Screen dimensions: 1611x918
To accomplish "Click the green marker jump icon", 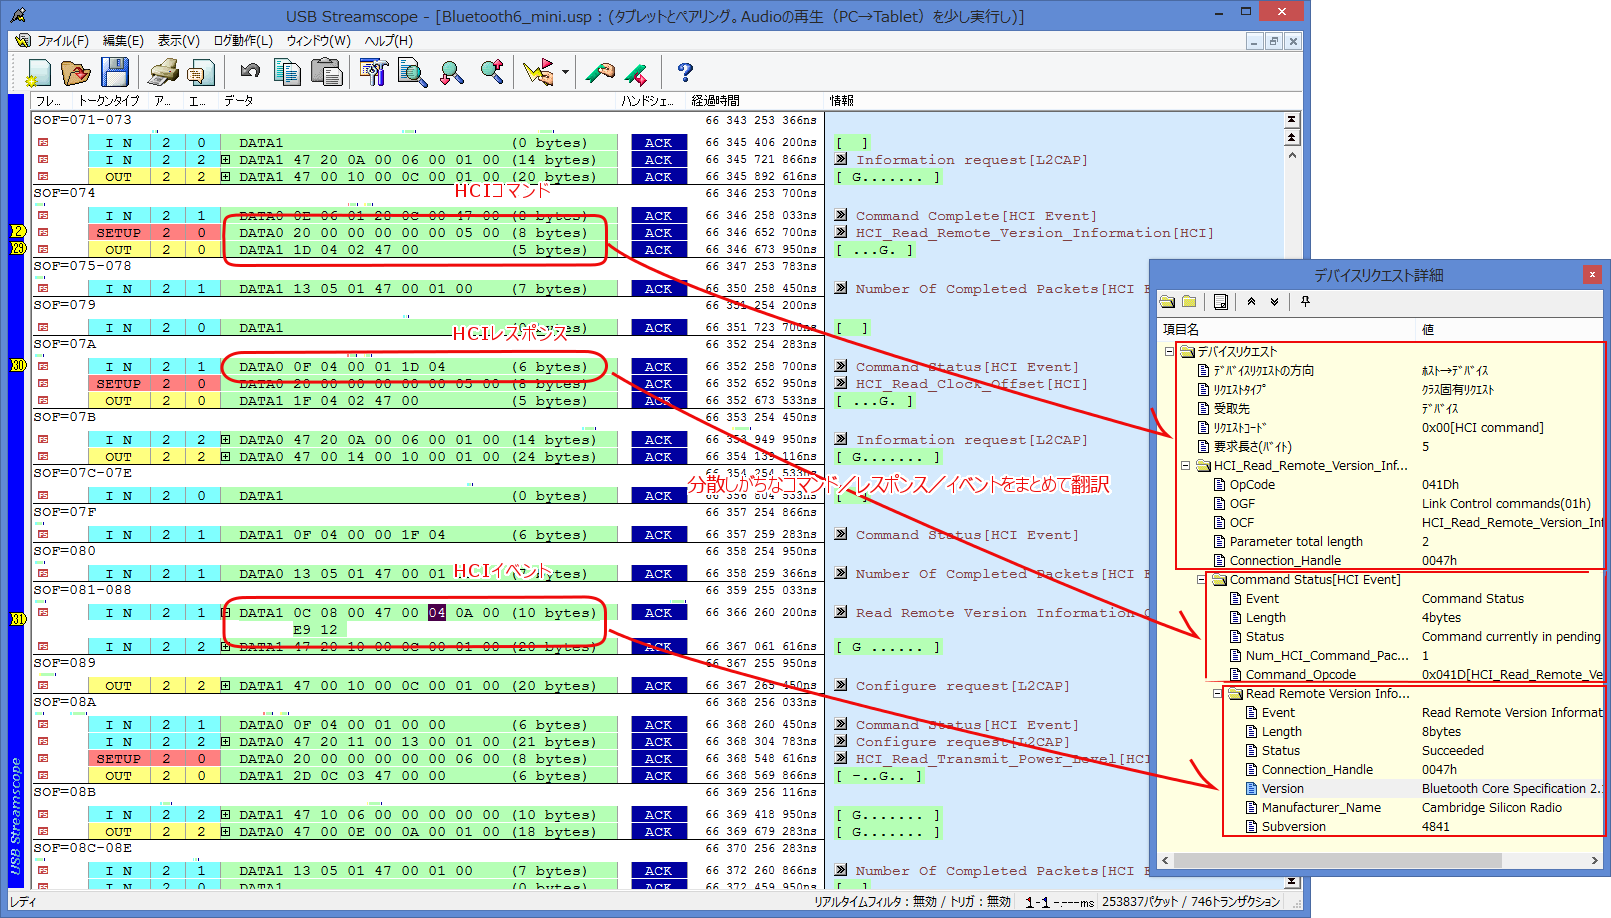I will click(x=637, y=73).
